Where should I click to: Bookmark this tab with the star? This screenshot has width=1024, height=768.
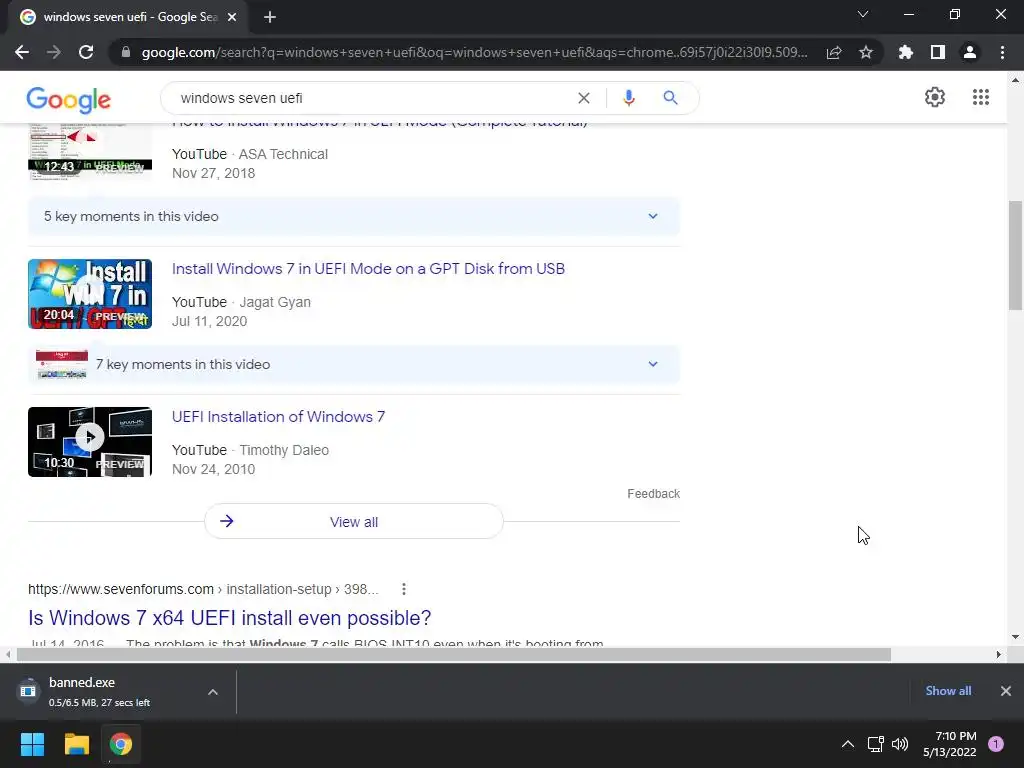point(866,52)
